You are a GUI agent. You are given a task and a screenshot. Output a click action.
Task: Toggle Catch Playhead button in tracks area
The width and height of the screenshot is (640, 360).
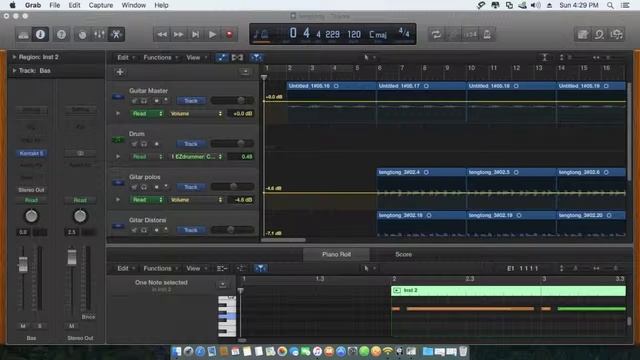coord(256,58)
